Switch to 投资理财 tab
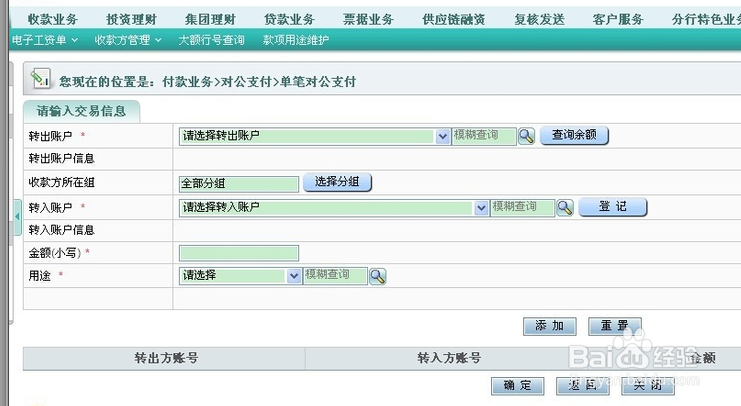Image resolution: width=741 pixels, height=406 pixels. pyautogui.click(x=131, y=19)
